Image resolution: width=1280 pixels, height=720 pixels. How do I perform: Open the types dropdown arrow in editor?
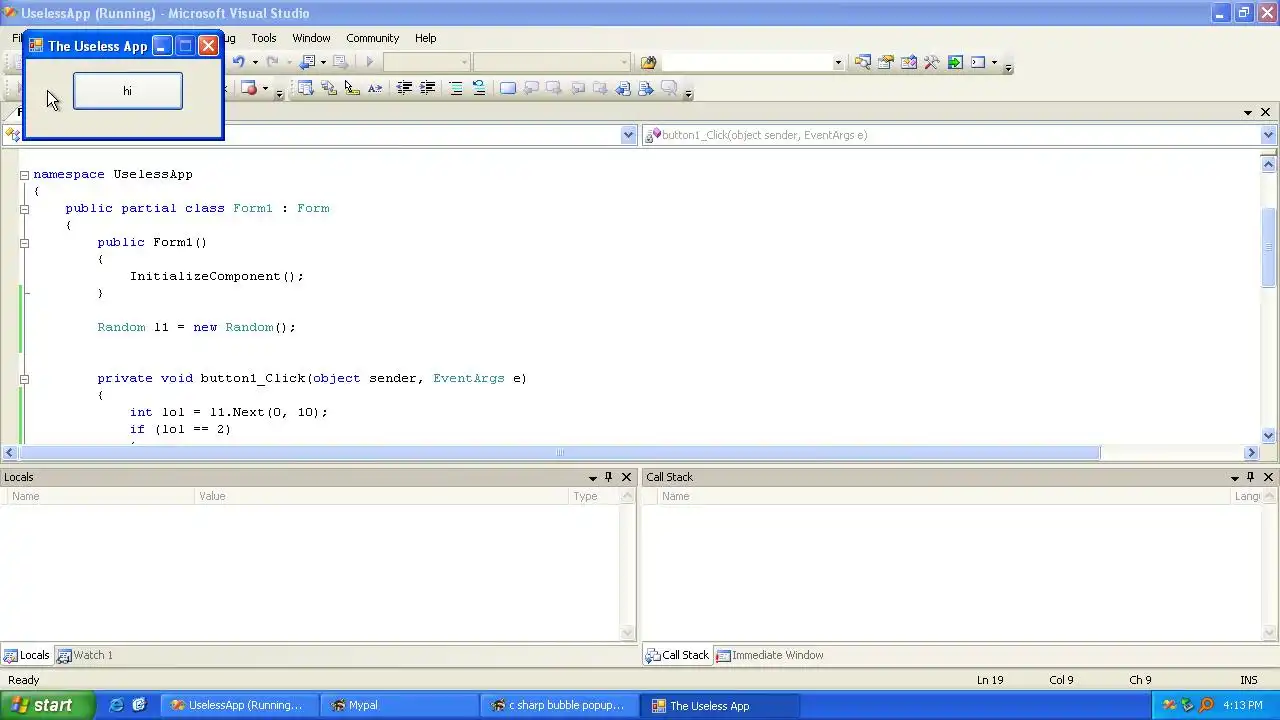pos(628,135)
